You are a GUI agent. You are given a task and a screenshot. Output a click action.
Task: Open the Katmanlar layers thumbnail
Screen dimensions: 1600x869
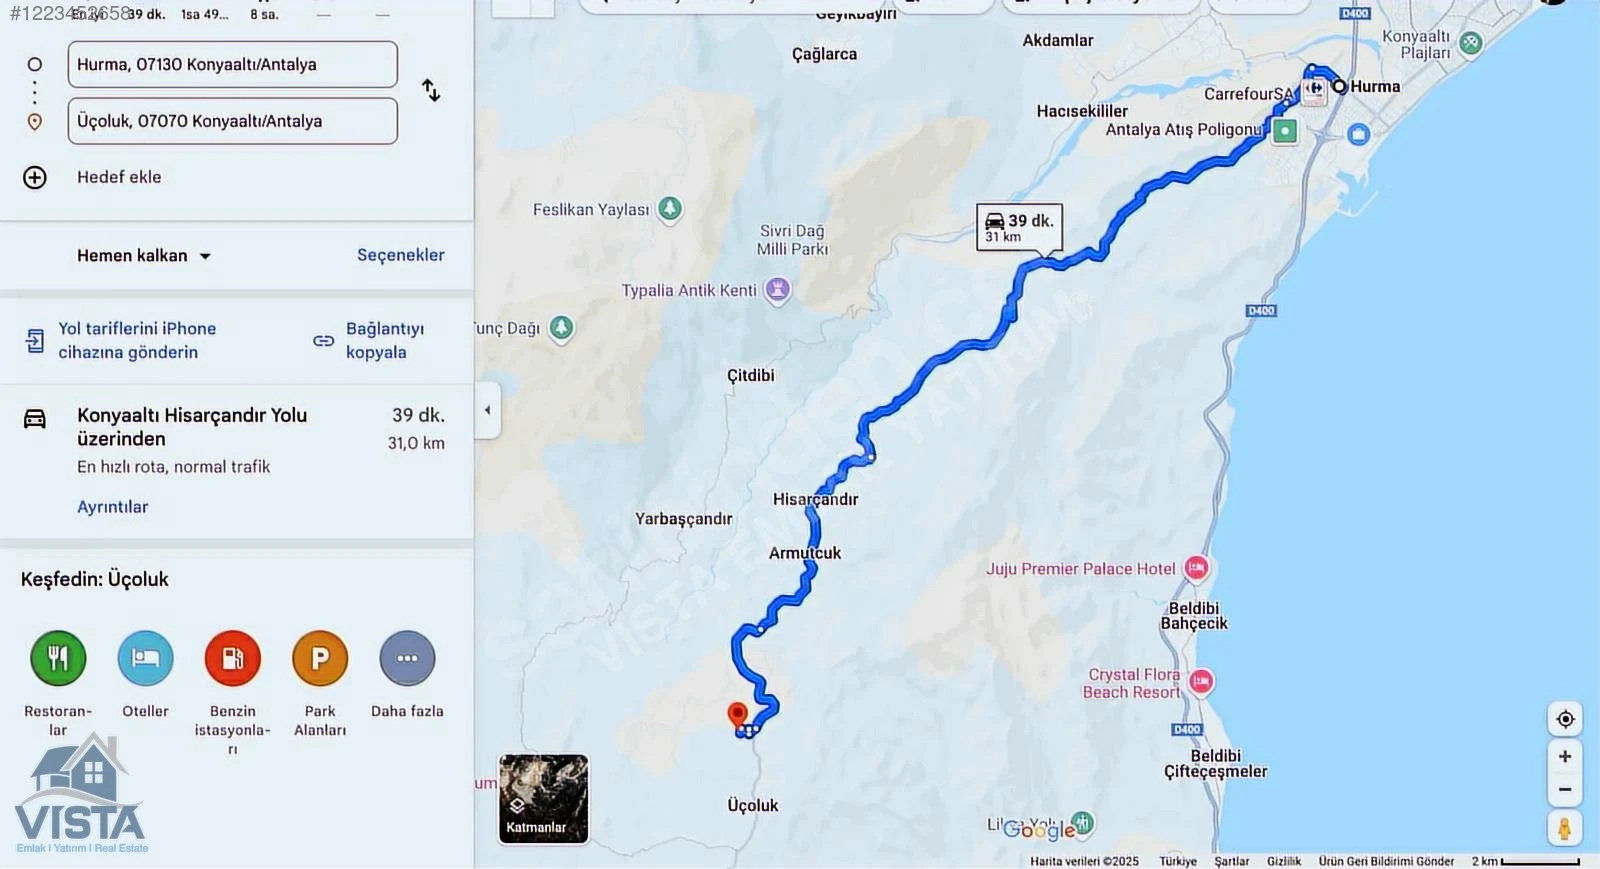pos(543,799)
